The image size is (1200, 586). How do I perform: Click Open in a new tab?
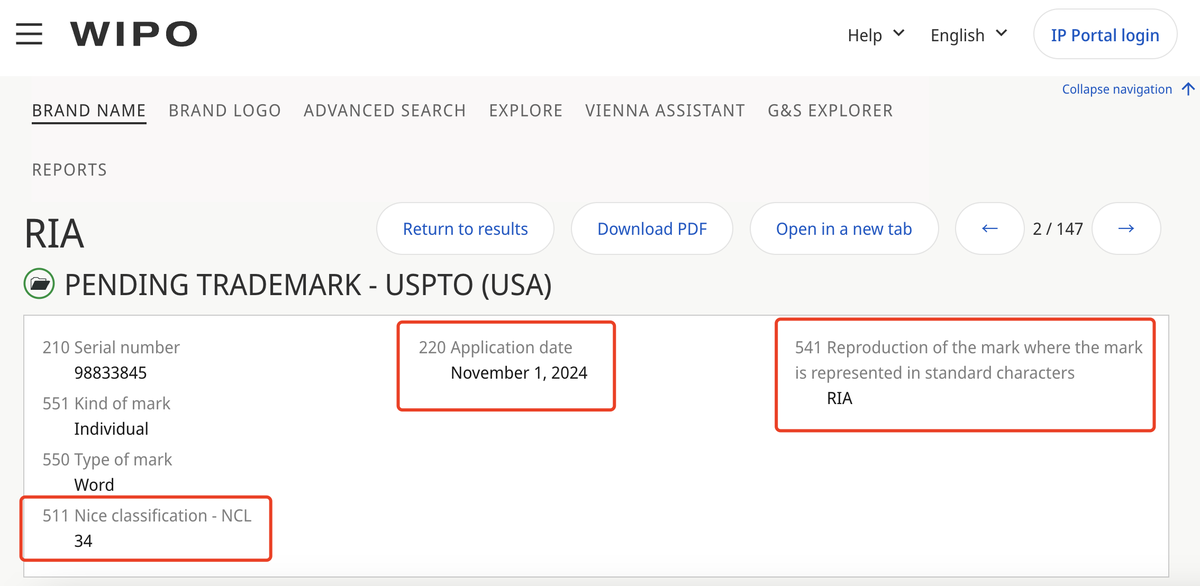tap(844, 229)
